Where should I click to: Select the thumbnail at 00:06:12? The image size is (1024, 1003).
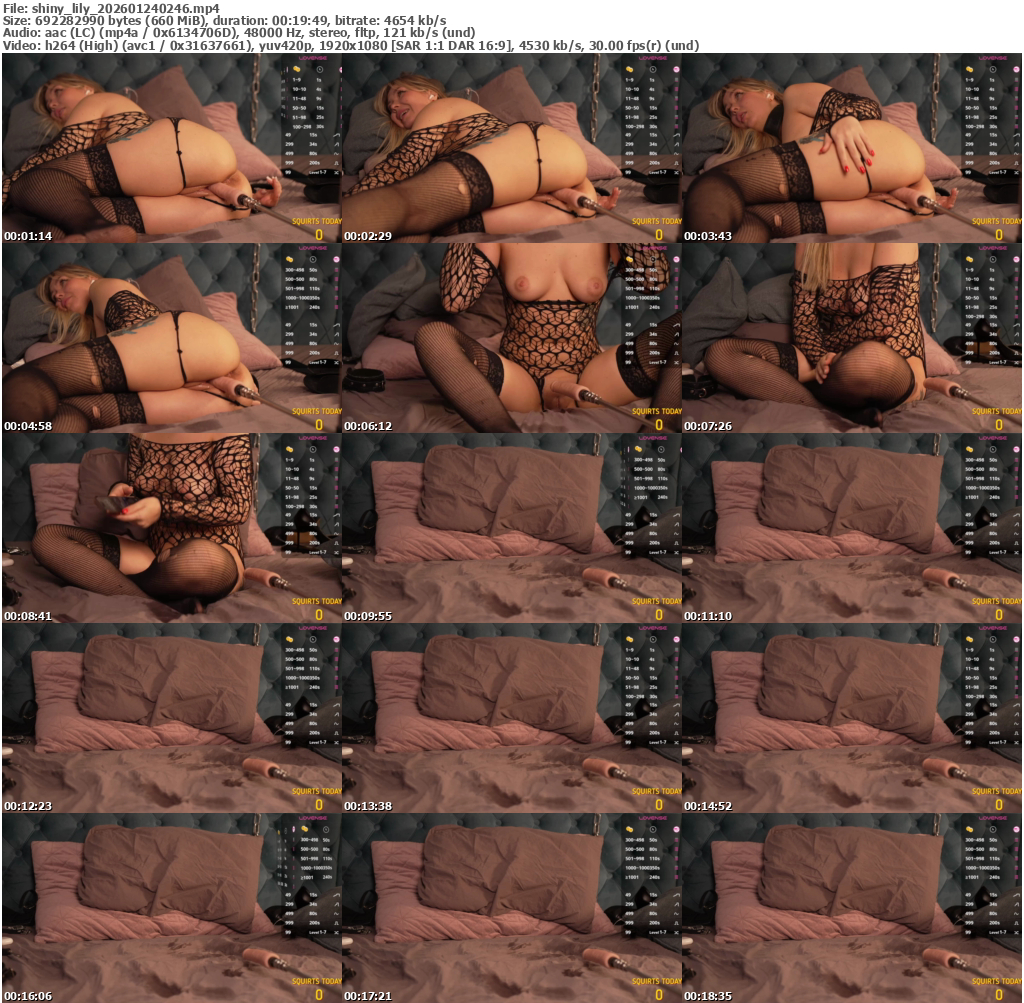(x=512, y=338)
